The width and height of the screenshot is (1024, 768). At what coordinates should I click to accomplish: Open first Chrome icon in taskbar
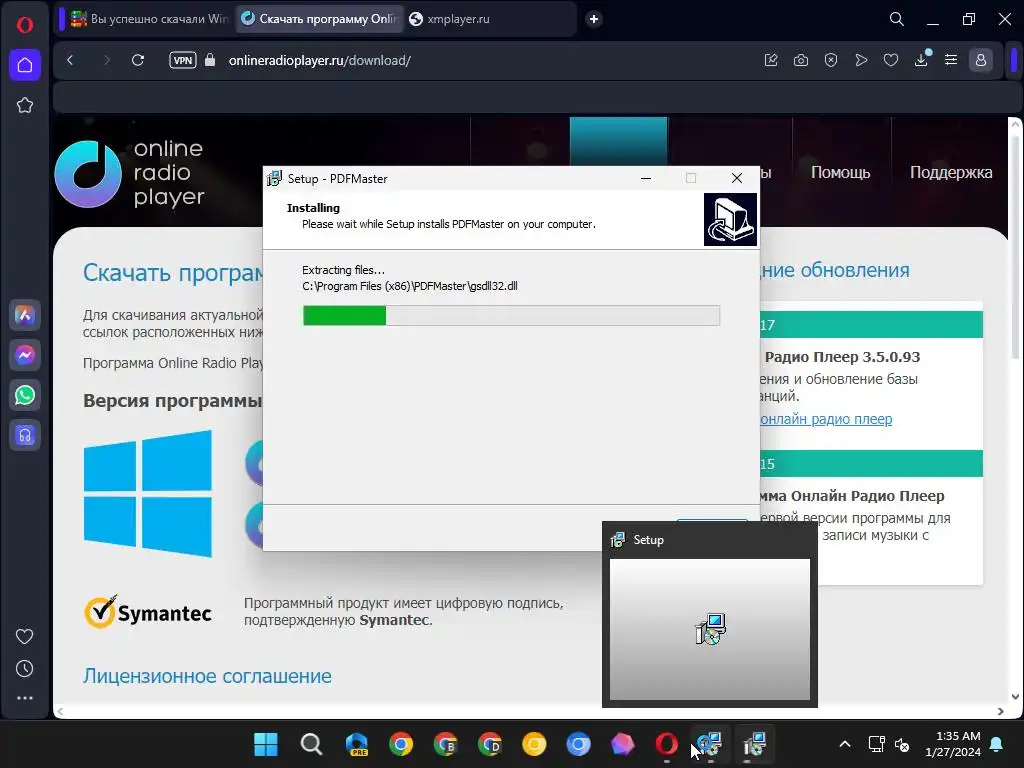[401, 744]
